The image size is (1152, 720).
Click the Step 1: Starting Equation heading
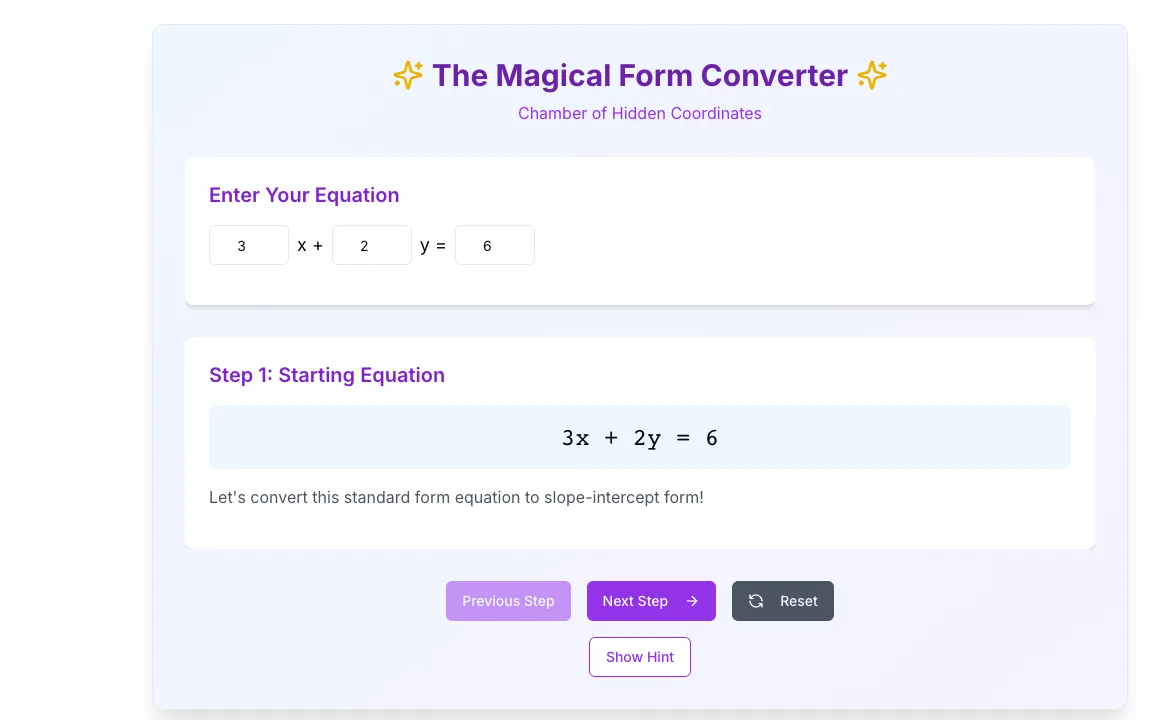click(x=327, y=375)
